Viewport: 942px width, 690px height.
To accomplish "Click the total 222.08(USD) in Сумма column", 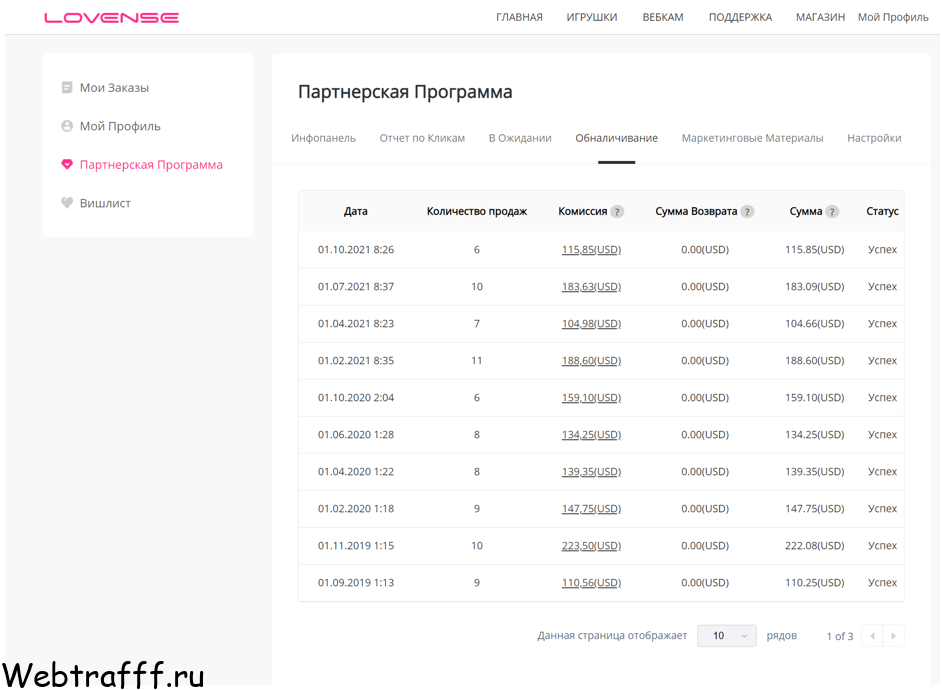I will point(815,546).
